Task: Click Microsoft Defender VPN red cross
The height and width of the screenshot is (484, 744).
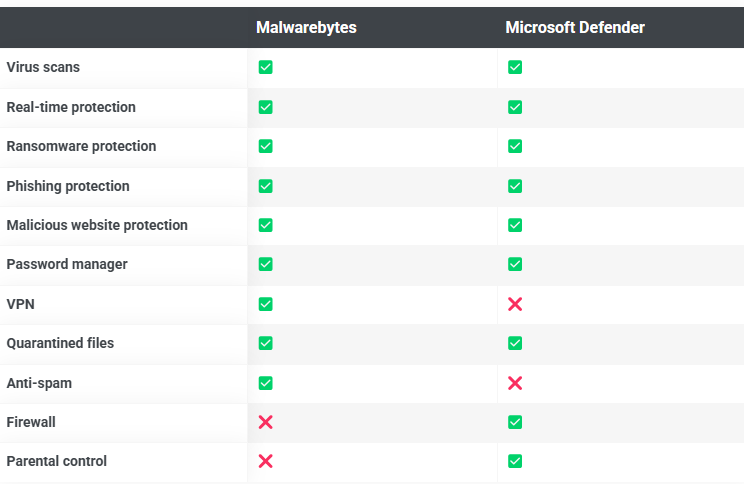Action: (x=515, y=304)
